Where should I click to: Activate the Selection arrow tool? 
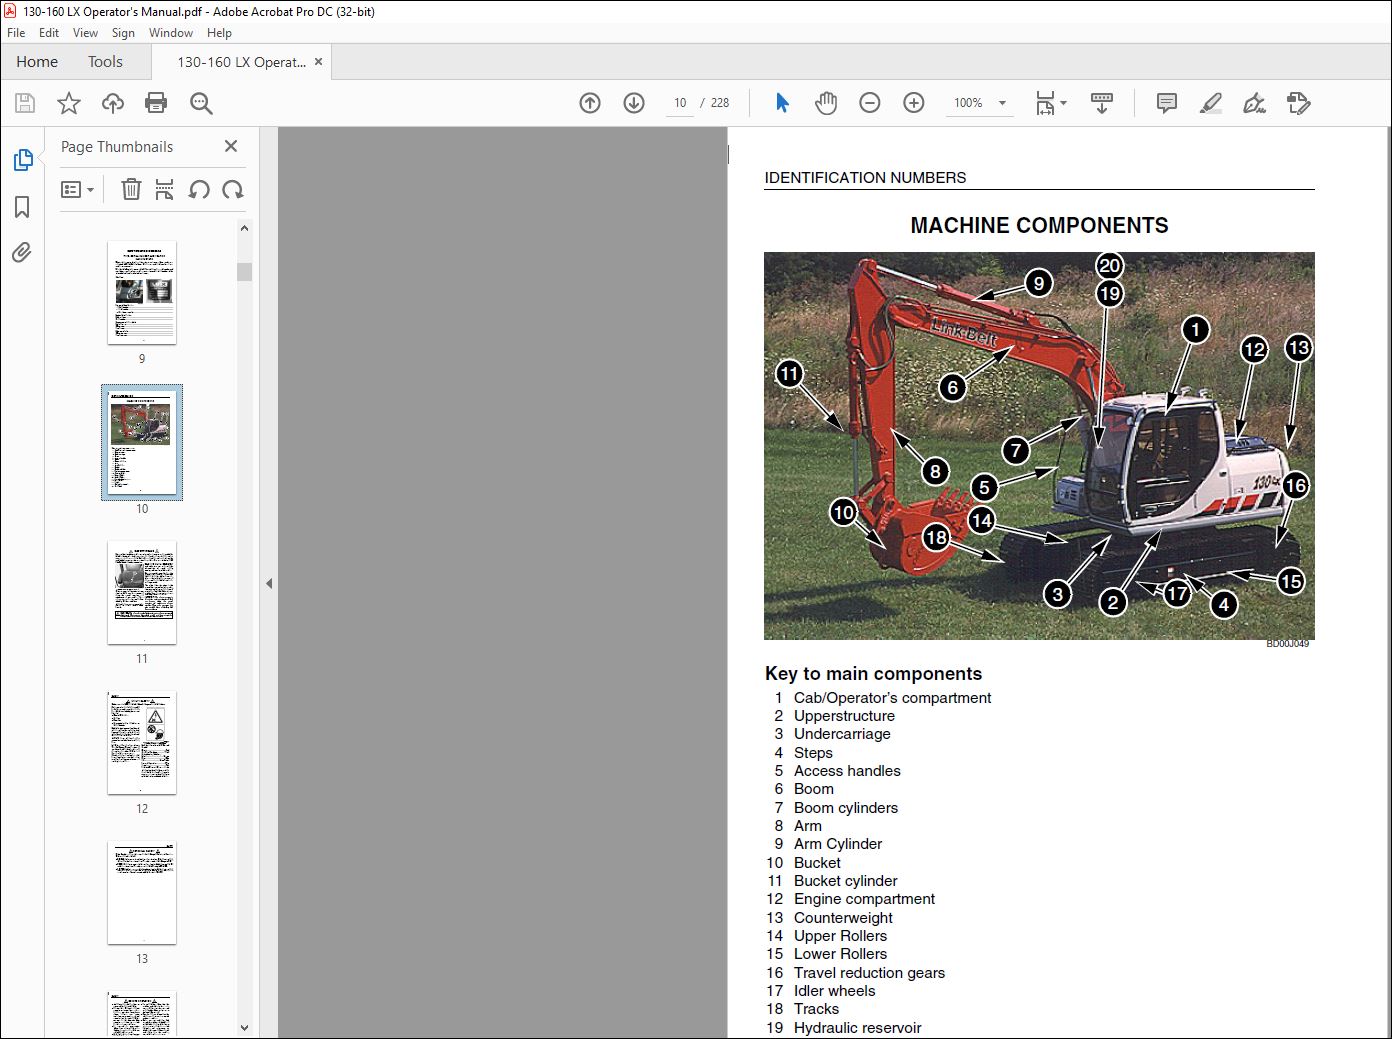[782, 103]
